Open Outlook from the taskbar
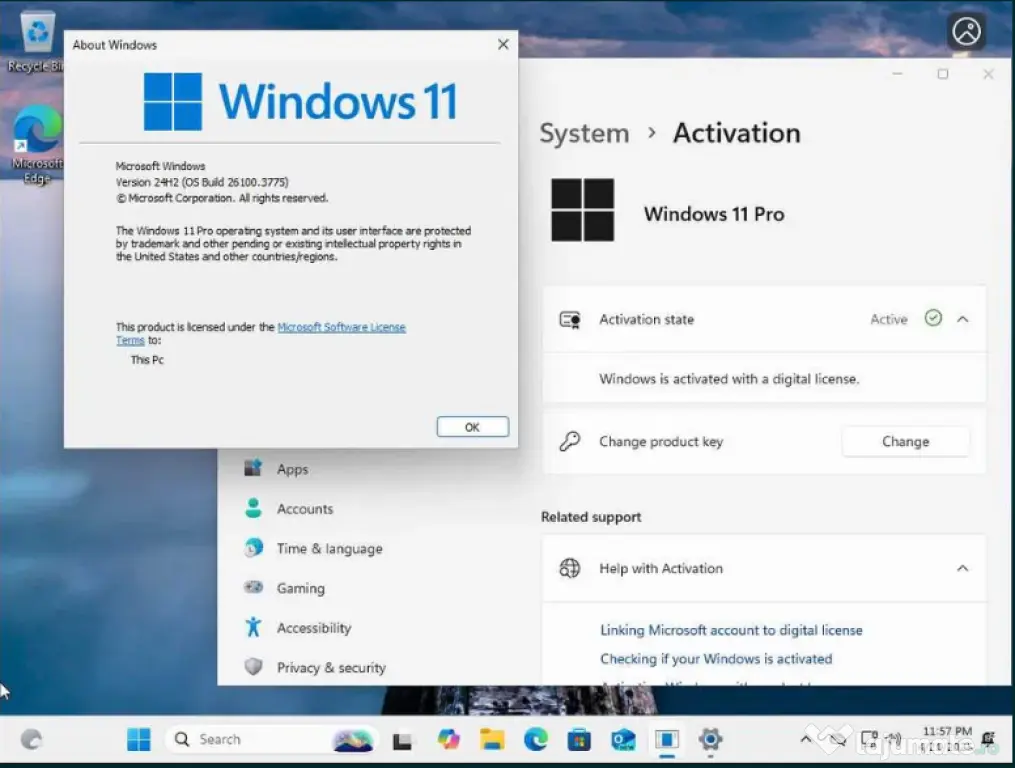 point(623,740)
